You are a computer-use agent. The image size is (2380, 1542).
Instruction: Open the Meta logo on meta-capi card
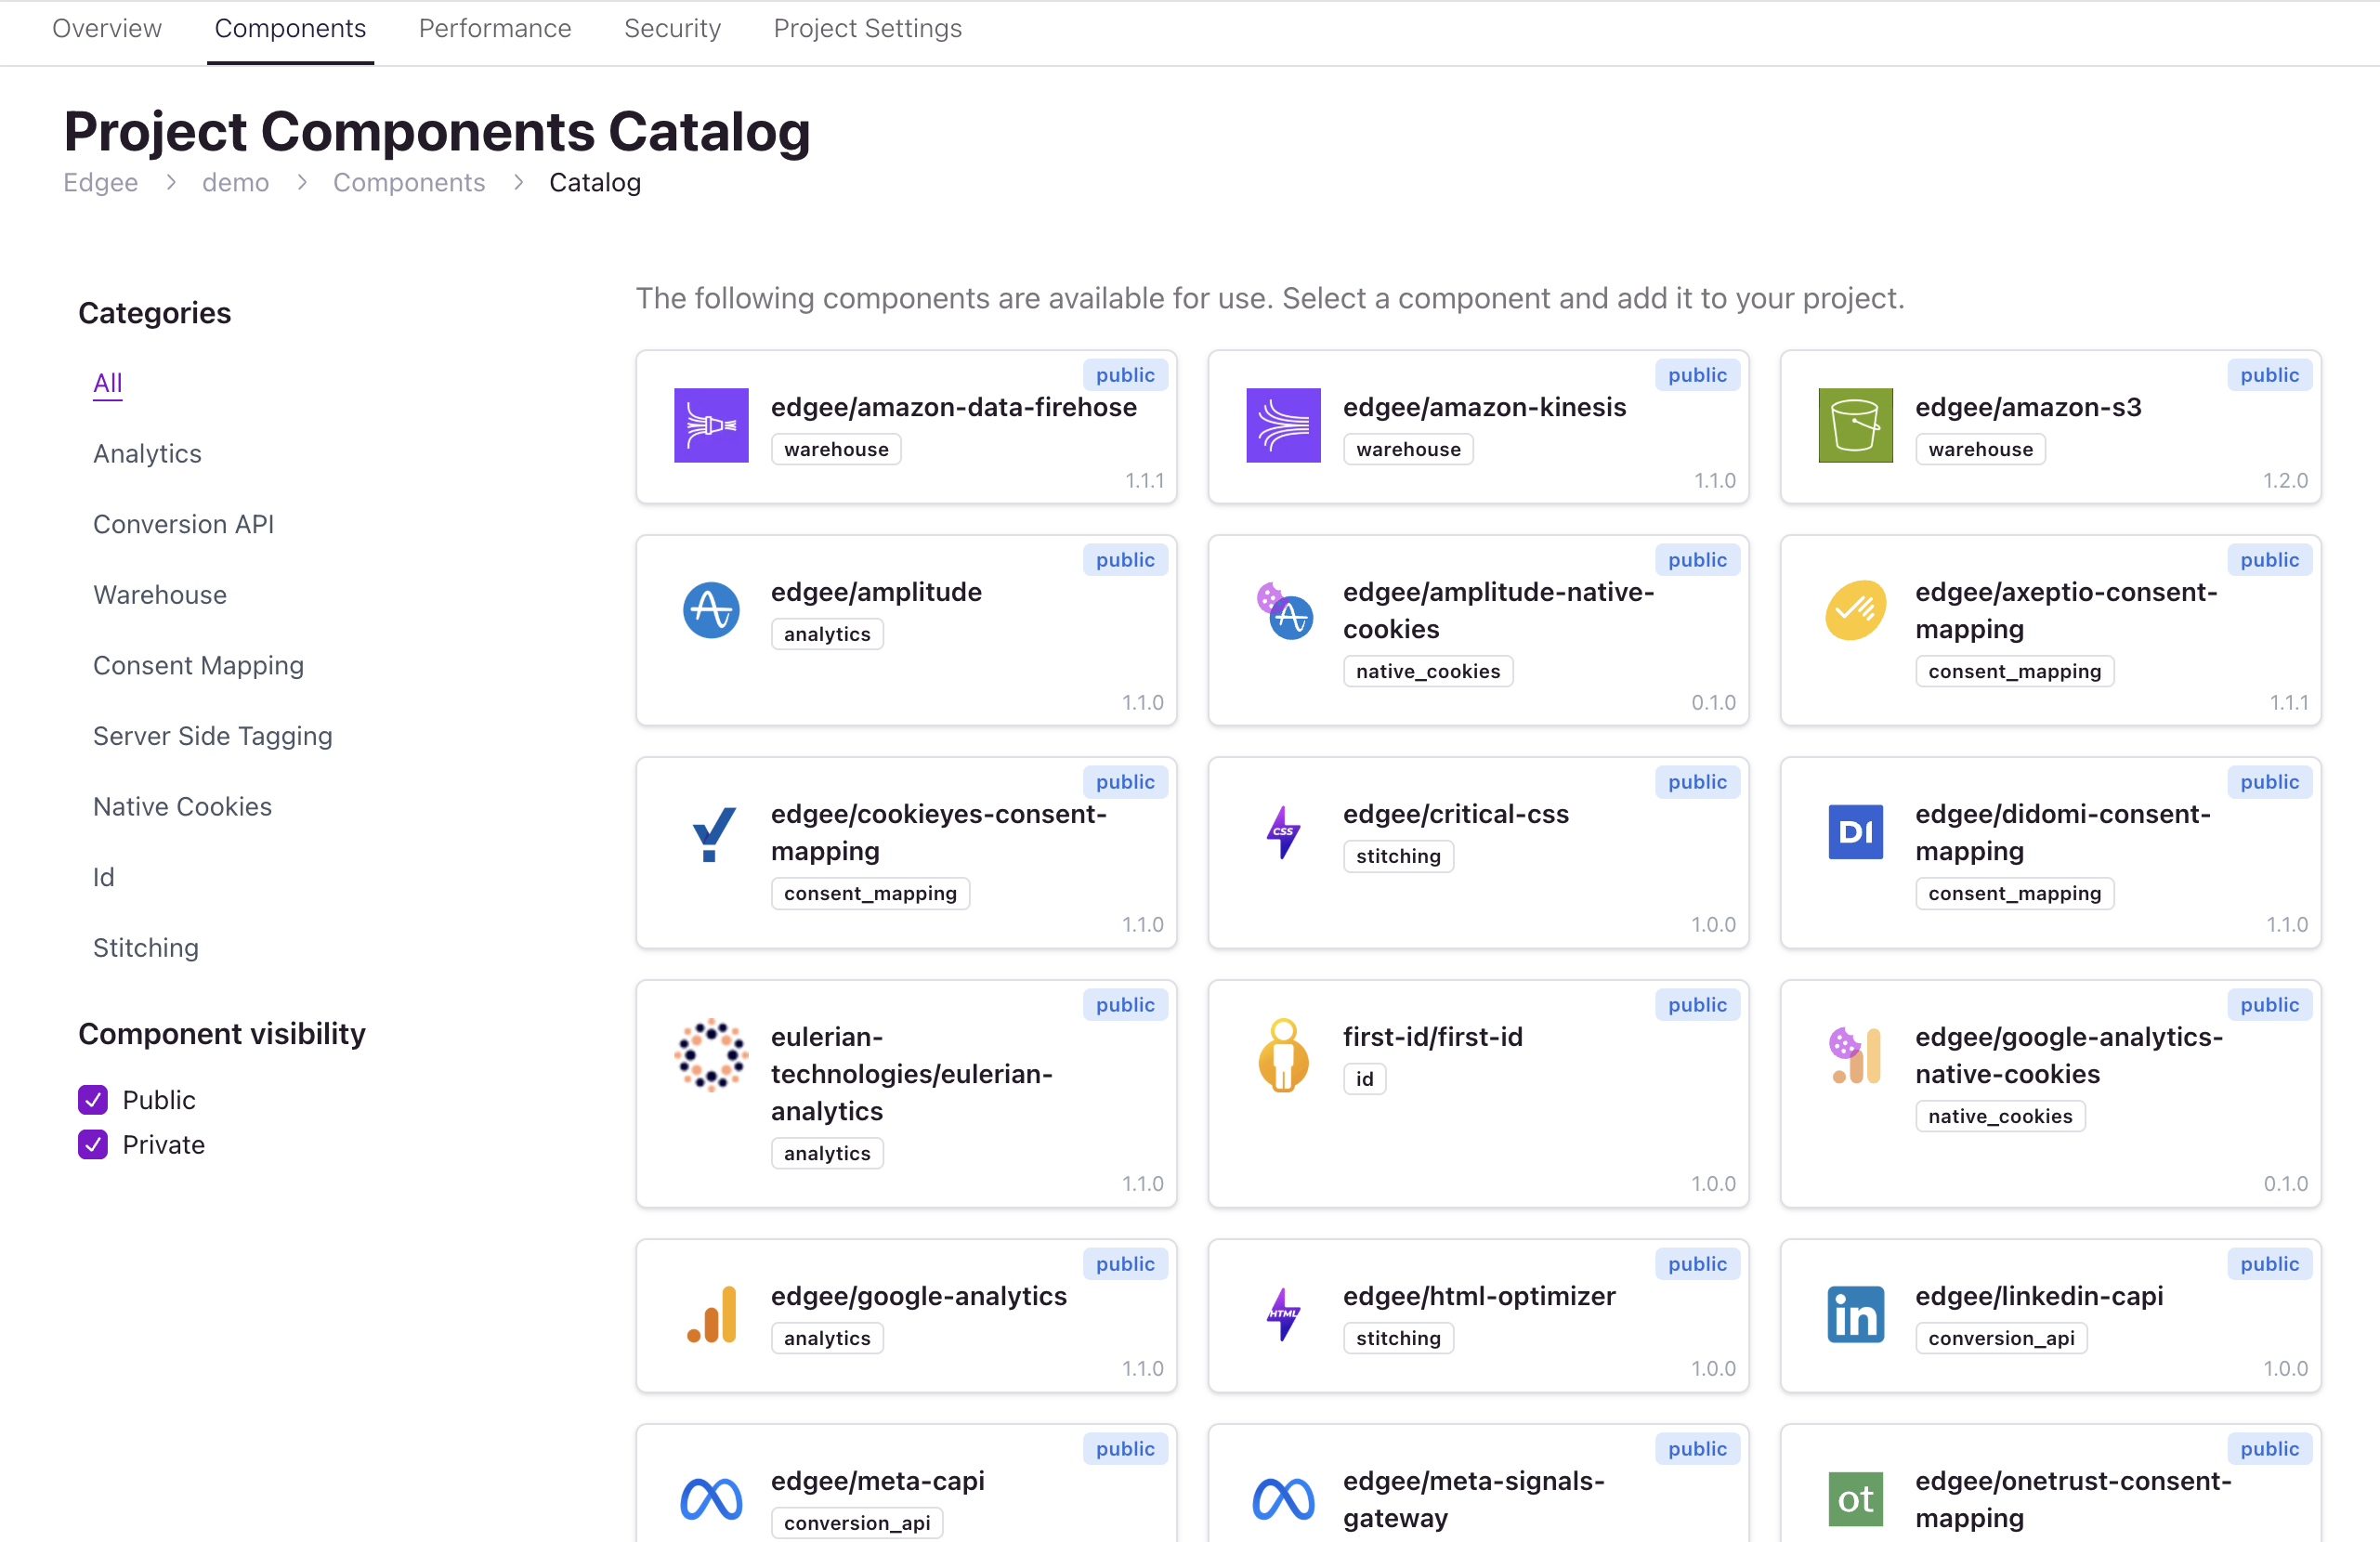point(711,1498)
